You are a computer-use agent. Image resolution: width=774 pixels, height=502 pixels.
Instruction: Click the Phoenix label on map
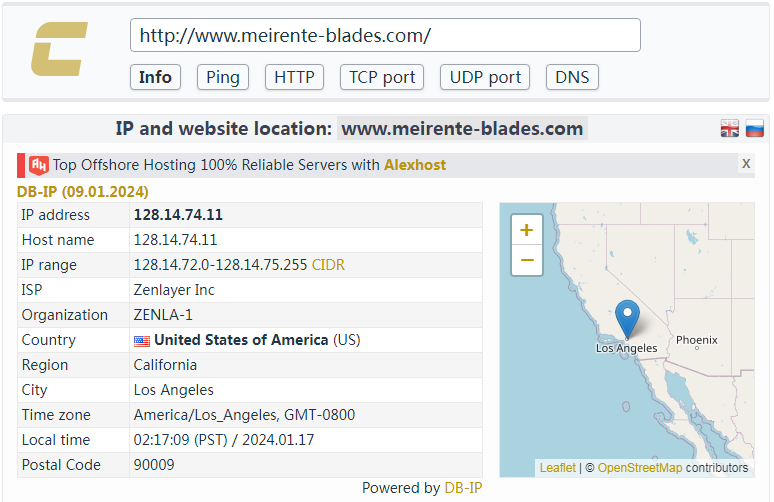697,340
